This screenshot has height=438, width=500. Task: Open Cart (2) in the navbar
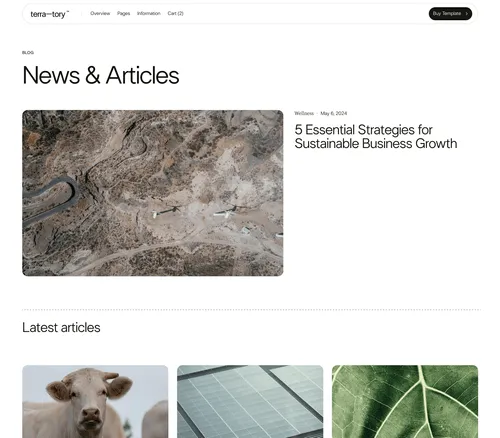click(x=175, y=13)
